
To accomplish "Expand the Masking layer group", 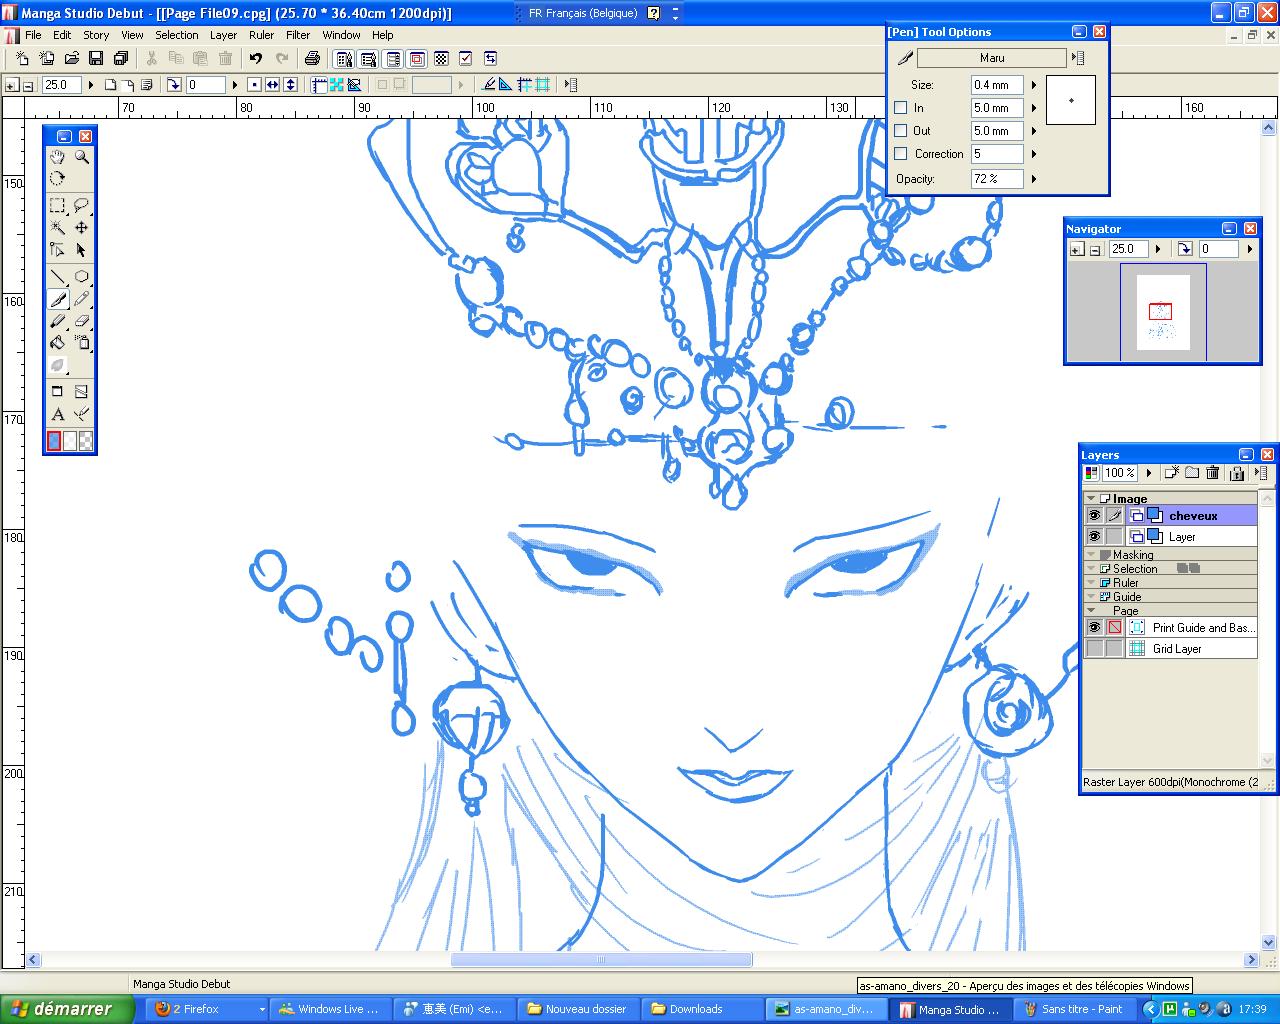I will [1091, 554].
